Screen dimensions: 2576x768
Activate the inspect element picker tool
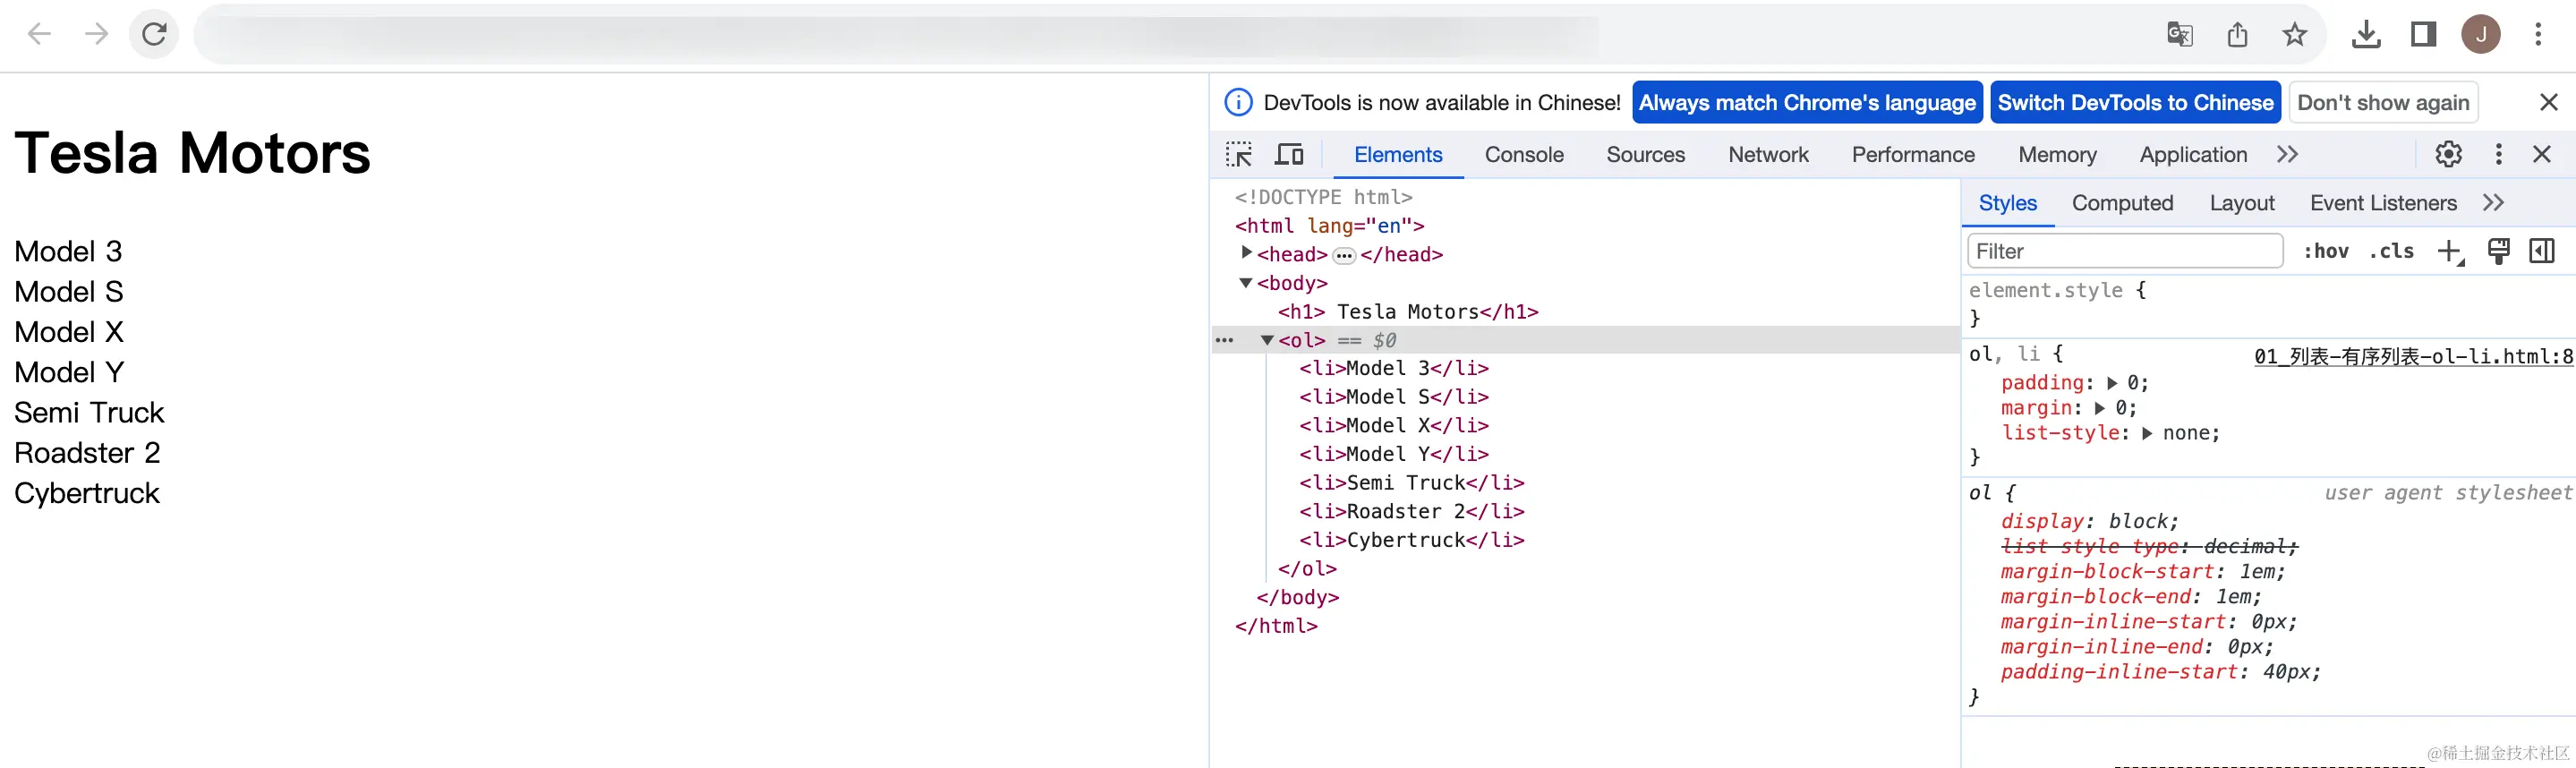[x=1238, y=154]
